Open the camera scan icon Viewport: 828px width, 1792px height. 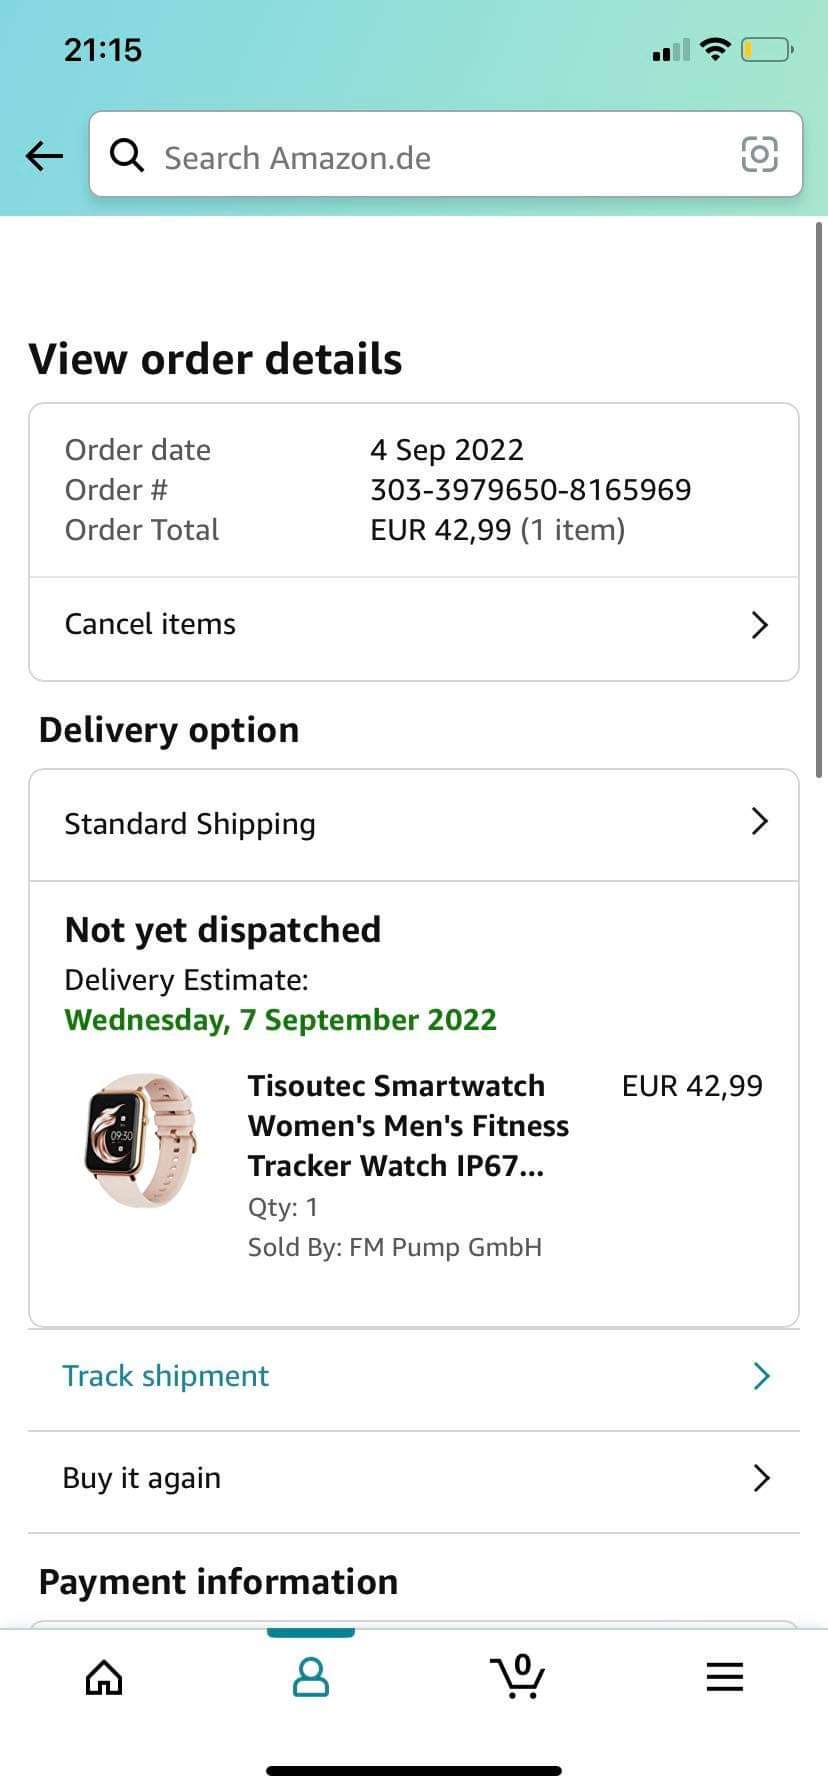tap(759, 155)
